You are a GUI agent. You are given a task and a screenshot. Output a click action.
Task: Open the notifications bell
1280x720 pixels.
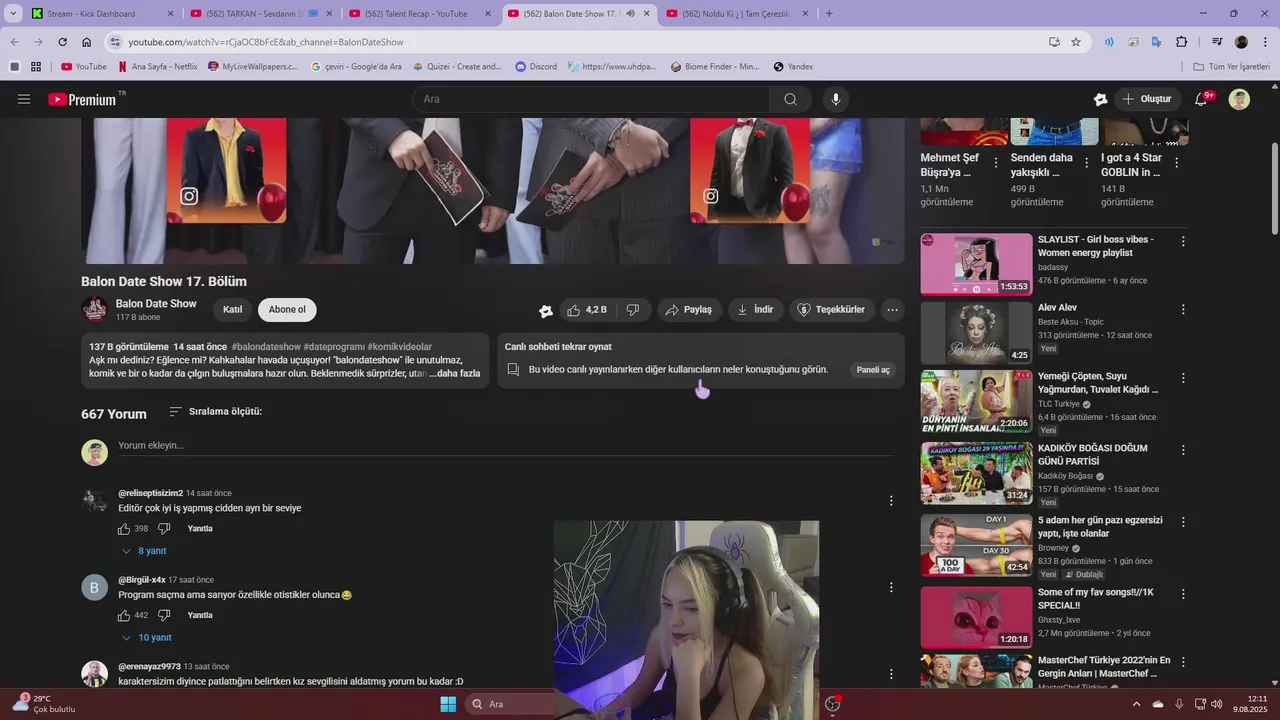1201,99
